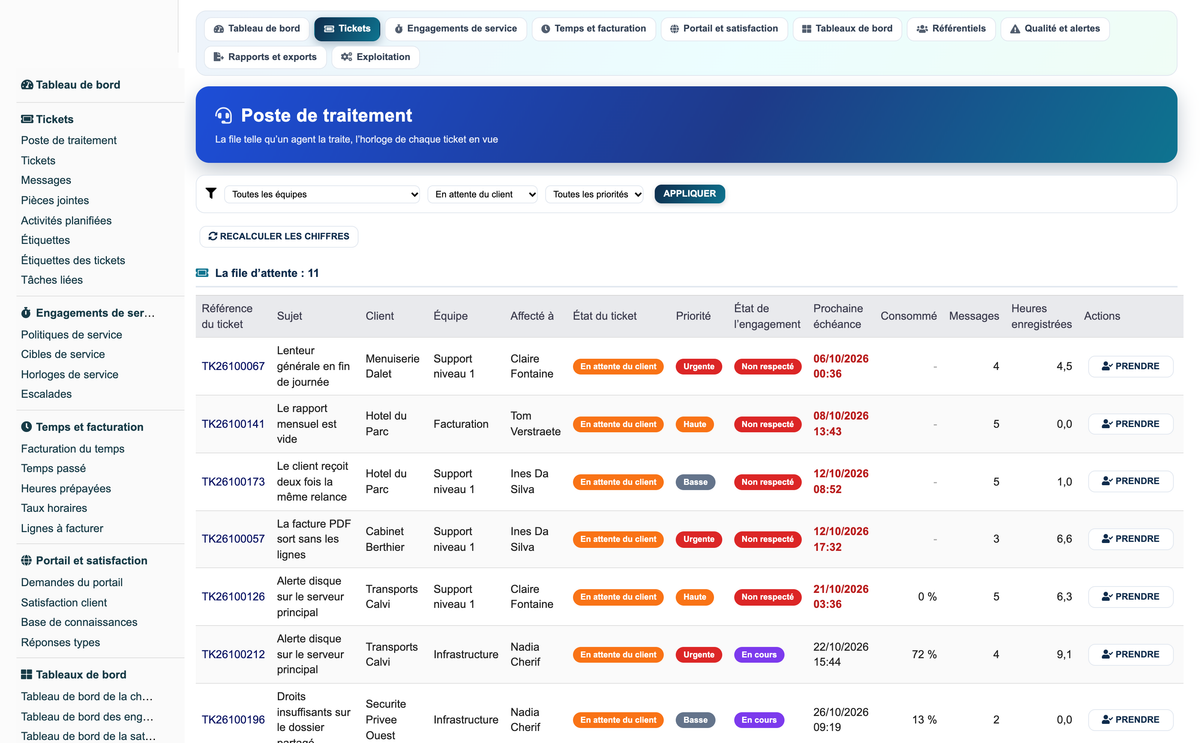
Task: Open the Toutes les priorités dropdown
Action: tap(596, 194)
